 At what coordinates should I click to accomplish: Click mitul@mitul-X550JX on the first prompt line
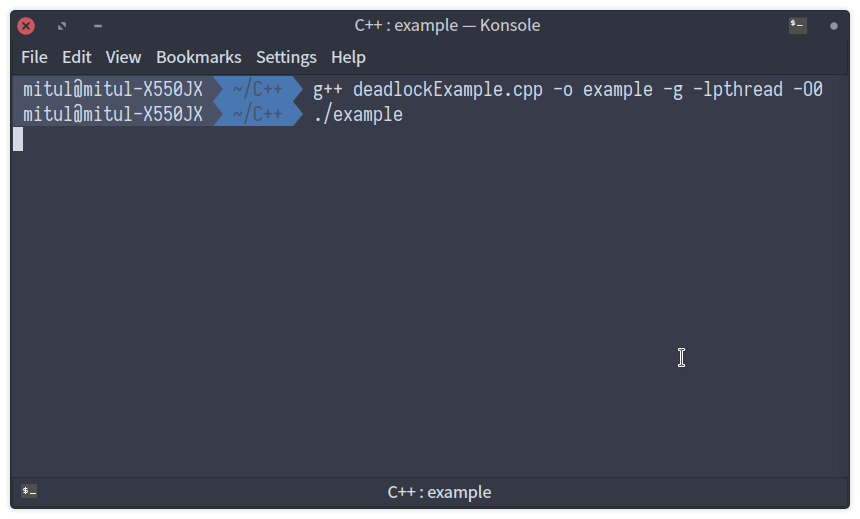(113, 89)
